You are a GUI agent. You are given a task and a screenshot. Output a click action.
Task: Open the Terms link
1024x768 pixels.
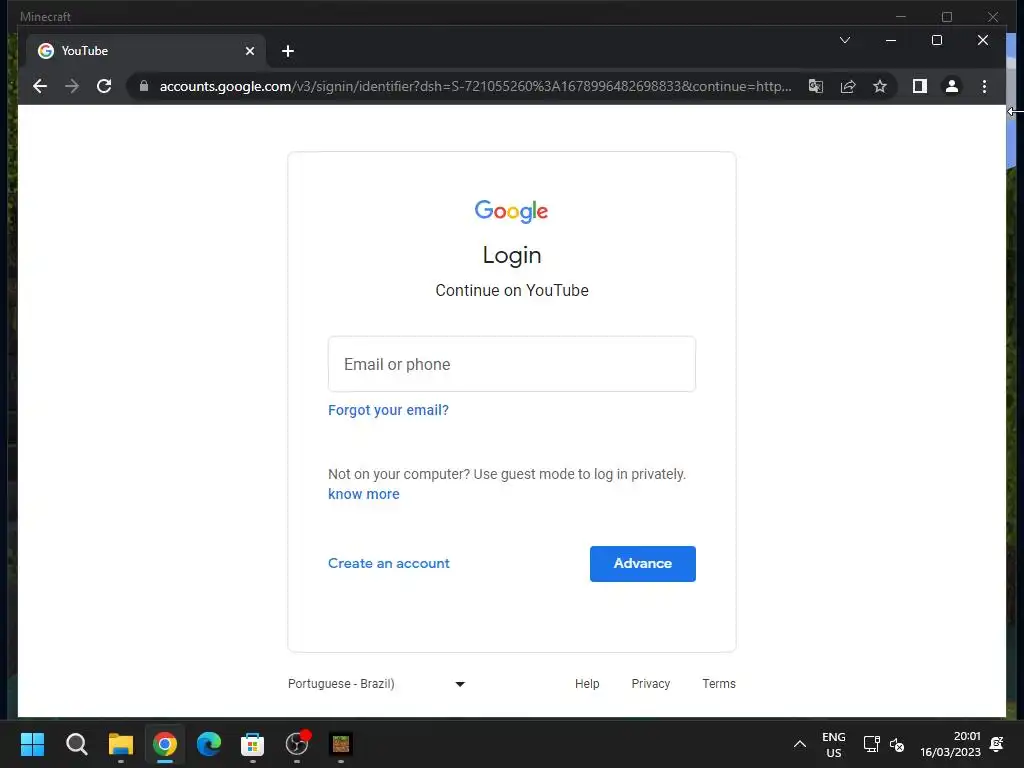click(x=718, y=684)
